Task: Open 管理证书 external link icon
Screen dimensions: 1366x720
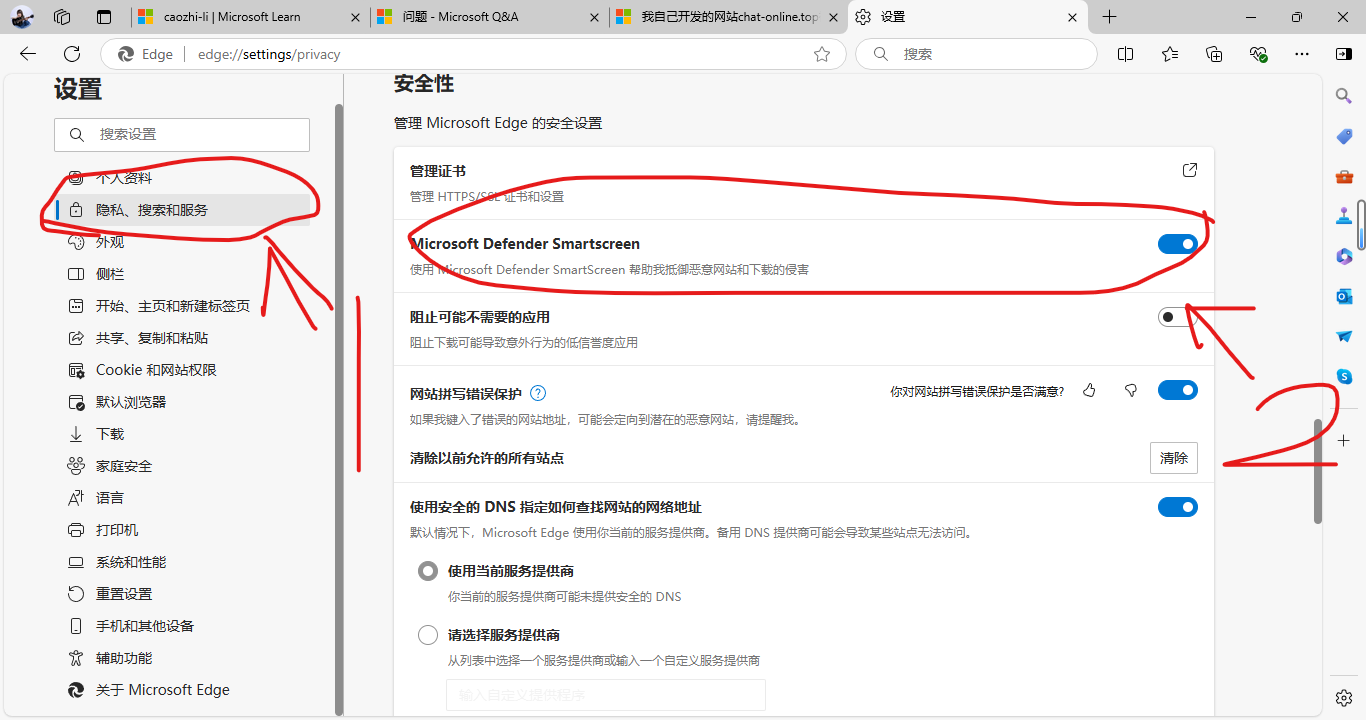Action: pos(1190,170)
